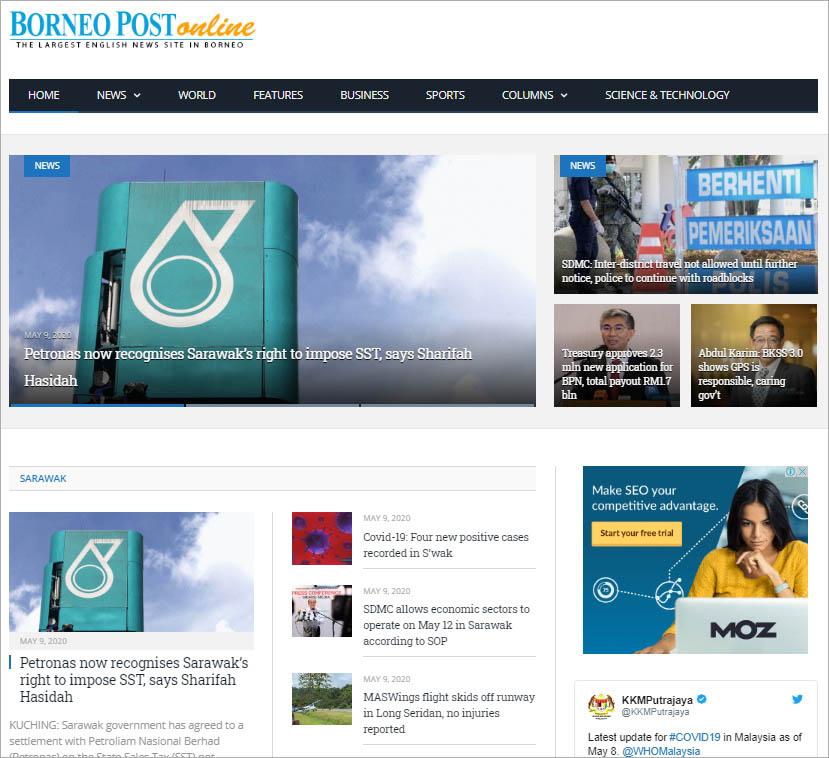
Task: Click the press conference thumbnail image
Action: click(x=322, y=611)
